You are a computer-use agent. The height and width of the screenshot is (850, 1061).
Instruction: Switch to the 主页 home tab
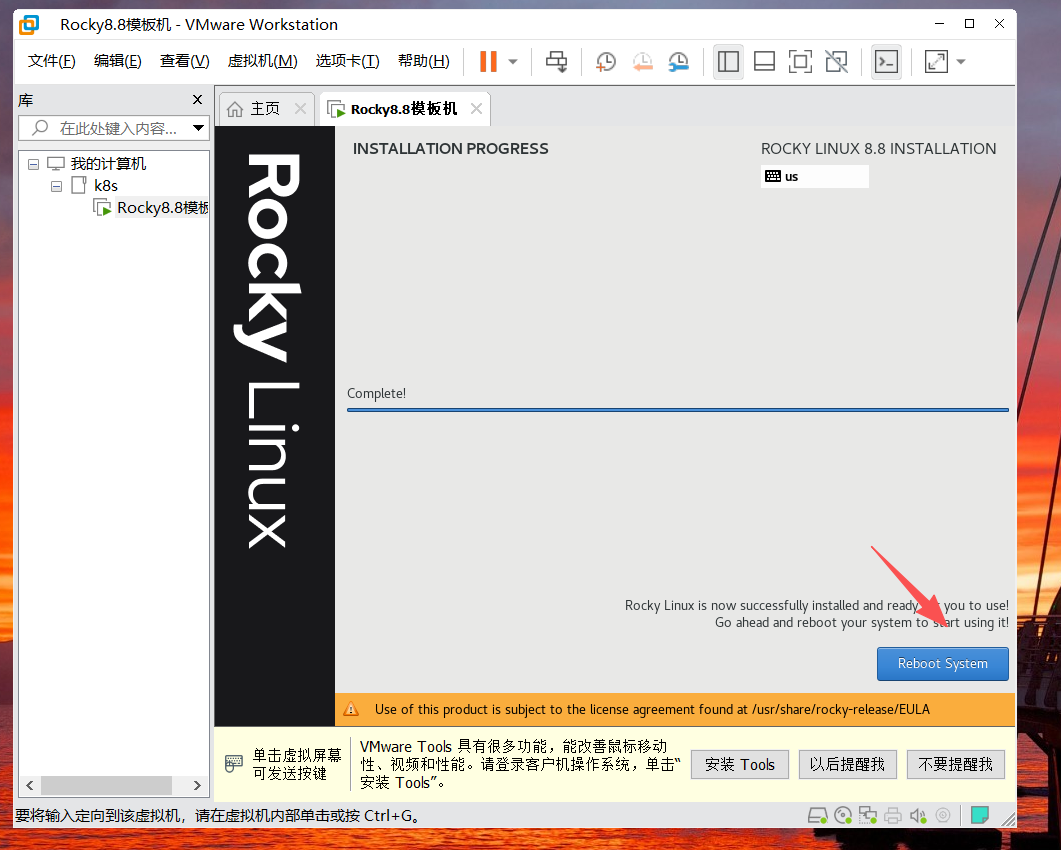point(265,109)
